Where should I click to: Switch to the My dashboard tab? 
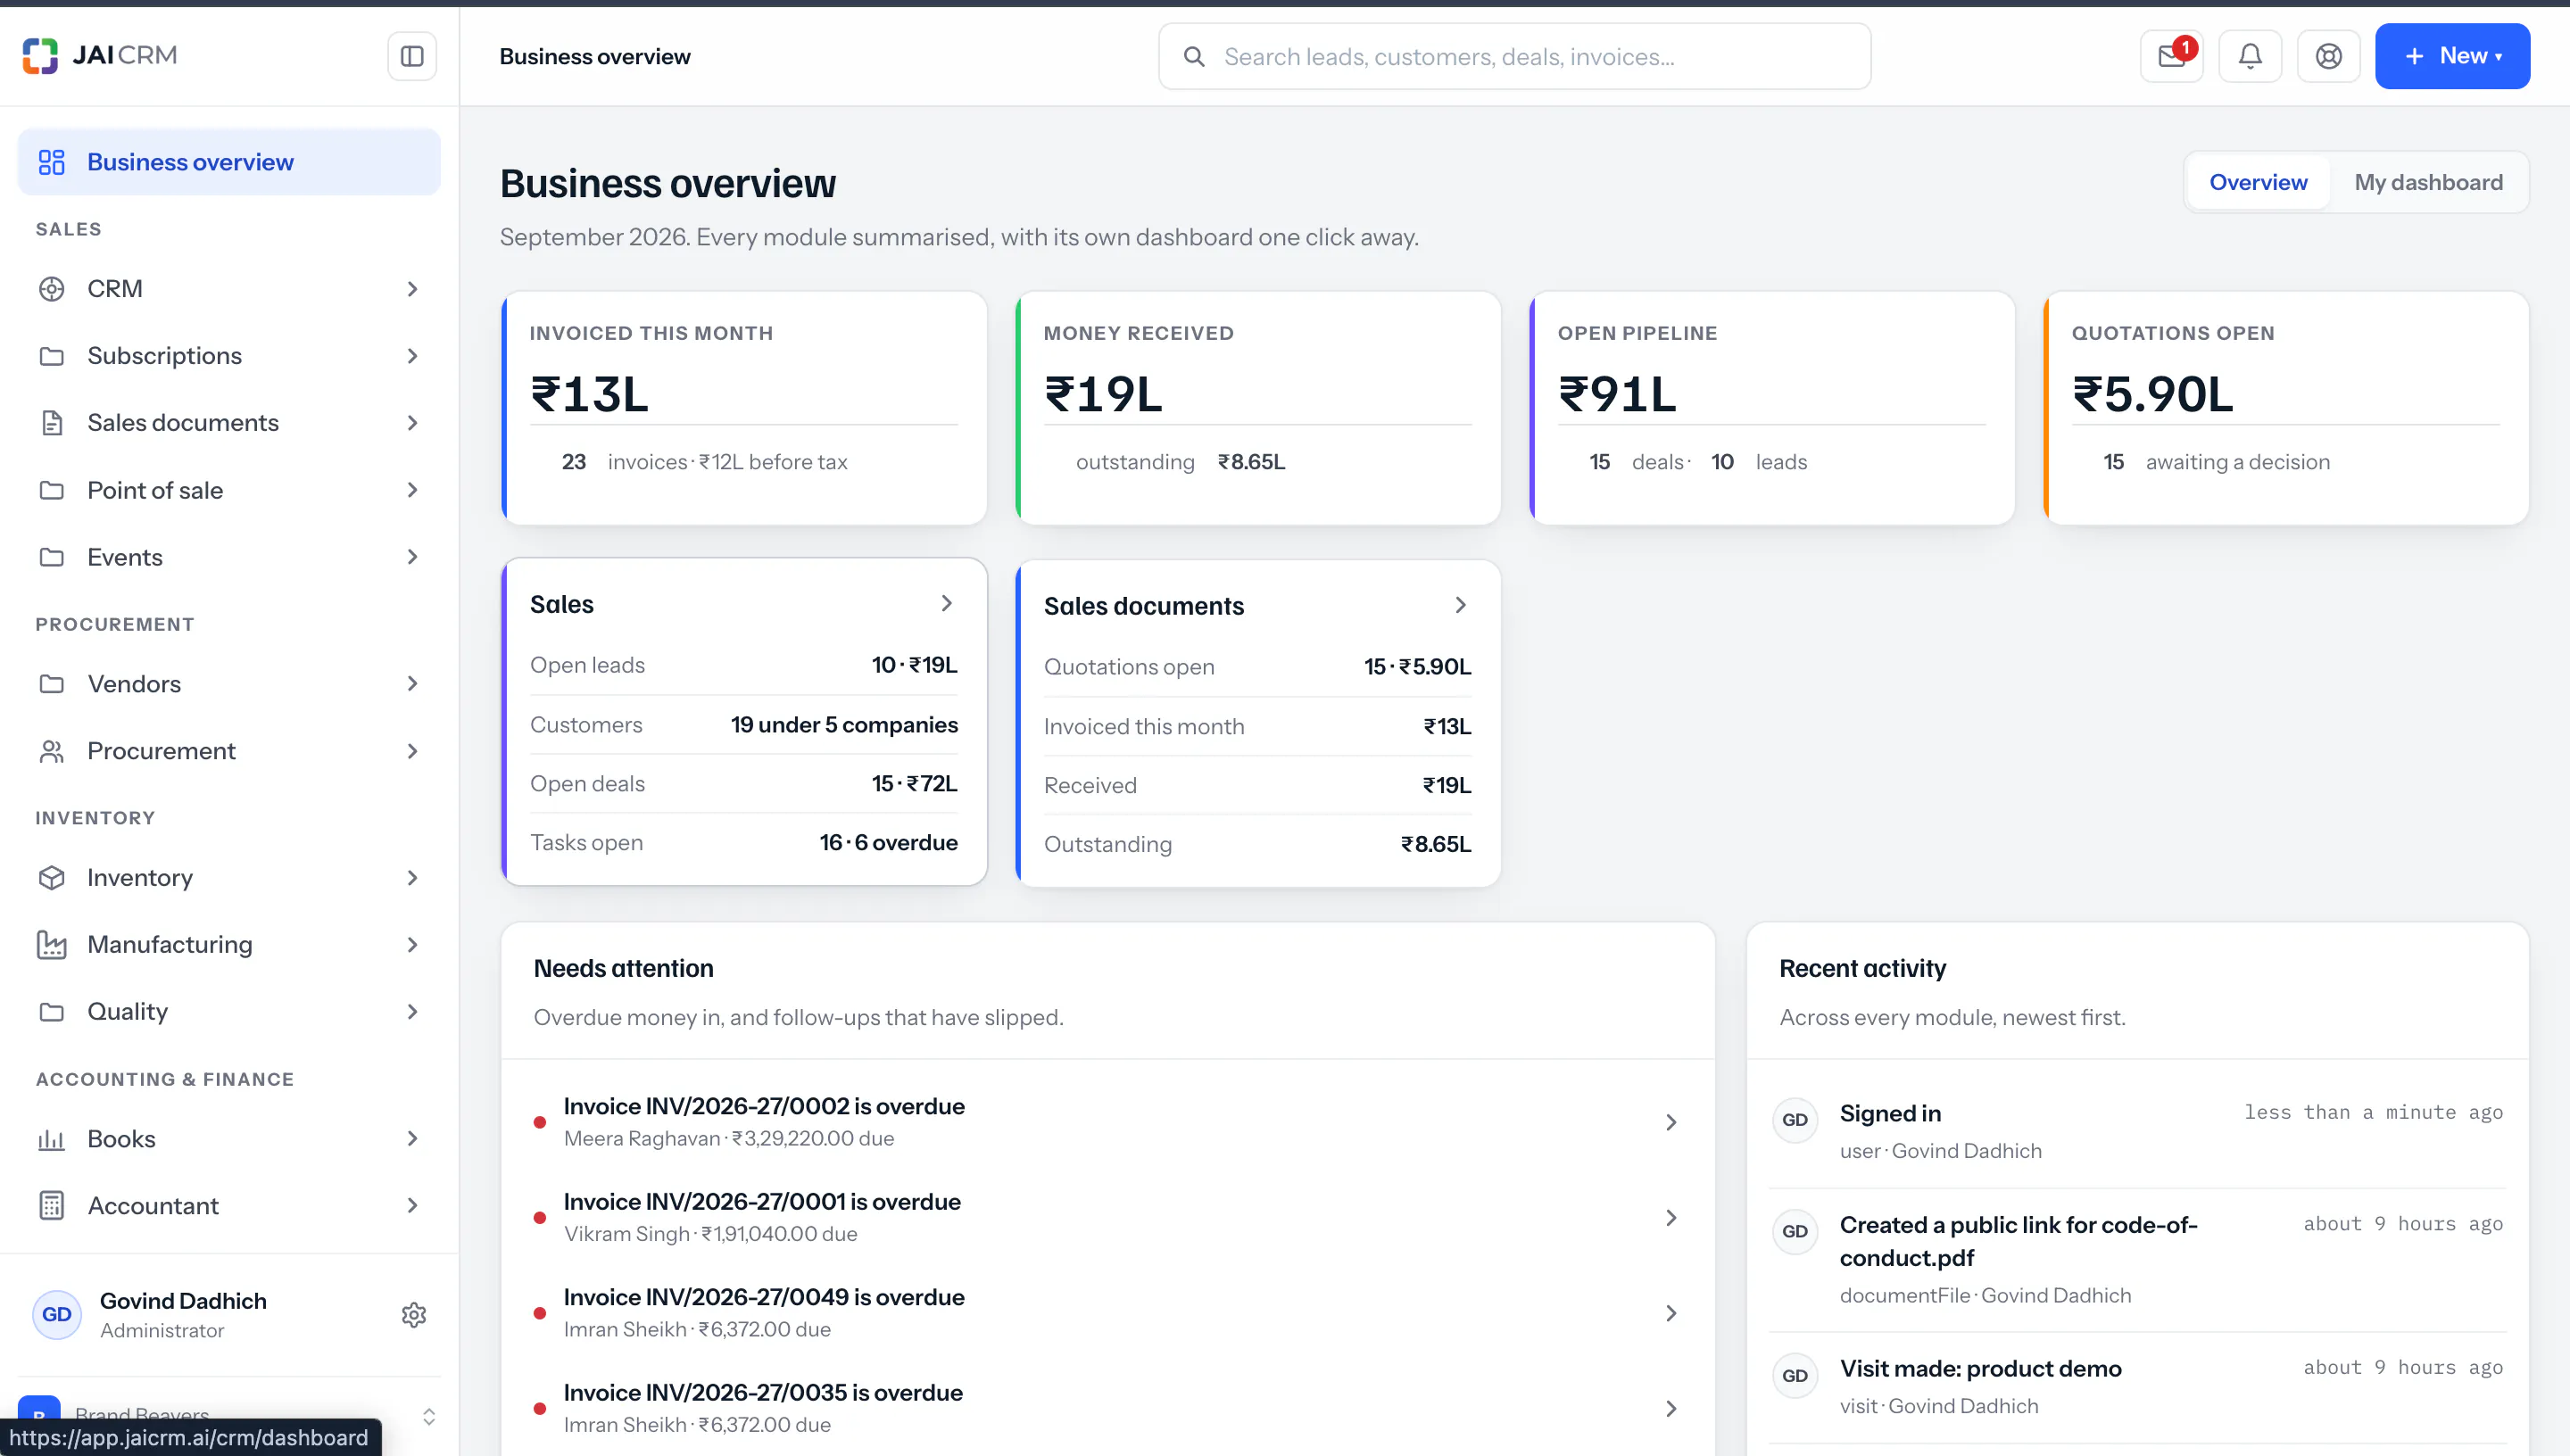(2429, 182)
